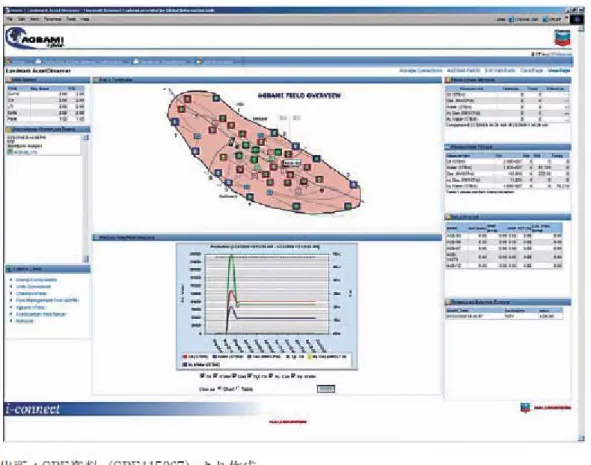Click the left panel vertical scrollbar
Screen dimensions: 591x465
86,198
